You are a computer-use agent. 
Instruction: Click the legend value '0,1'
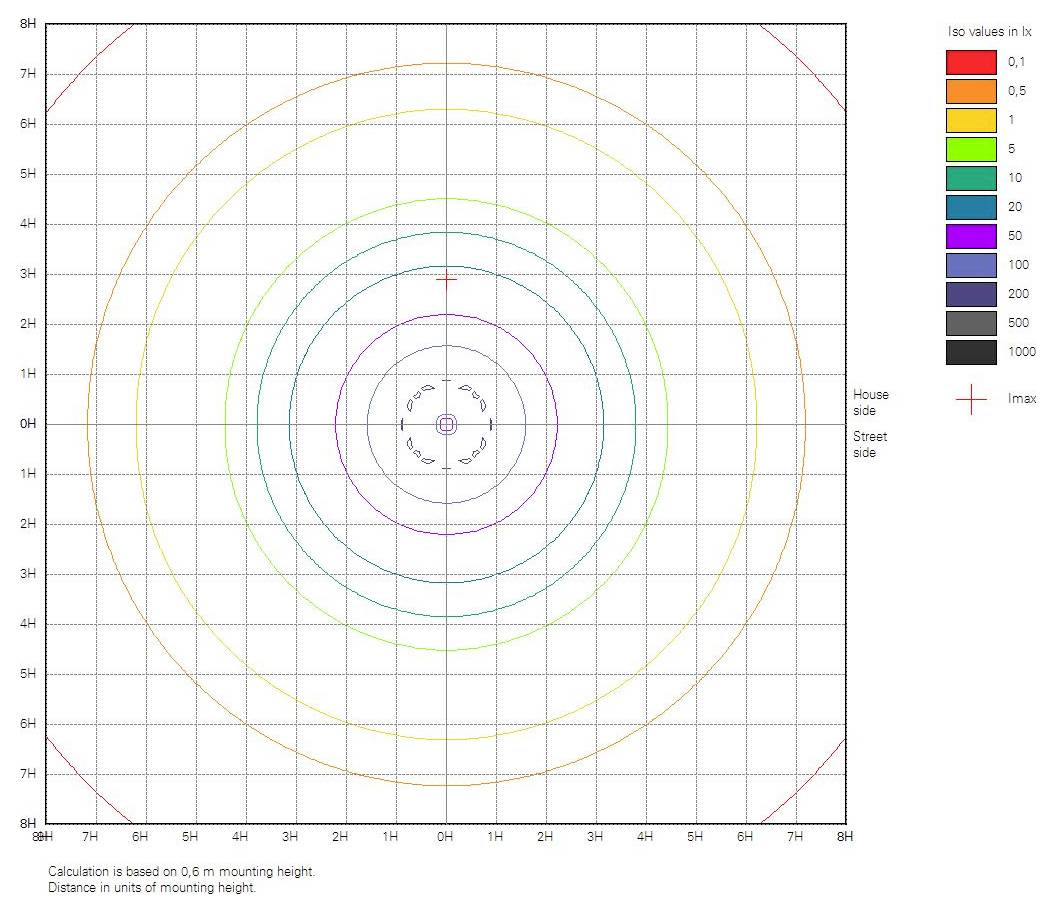click(1016, 62)
